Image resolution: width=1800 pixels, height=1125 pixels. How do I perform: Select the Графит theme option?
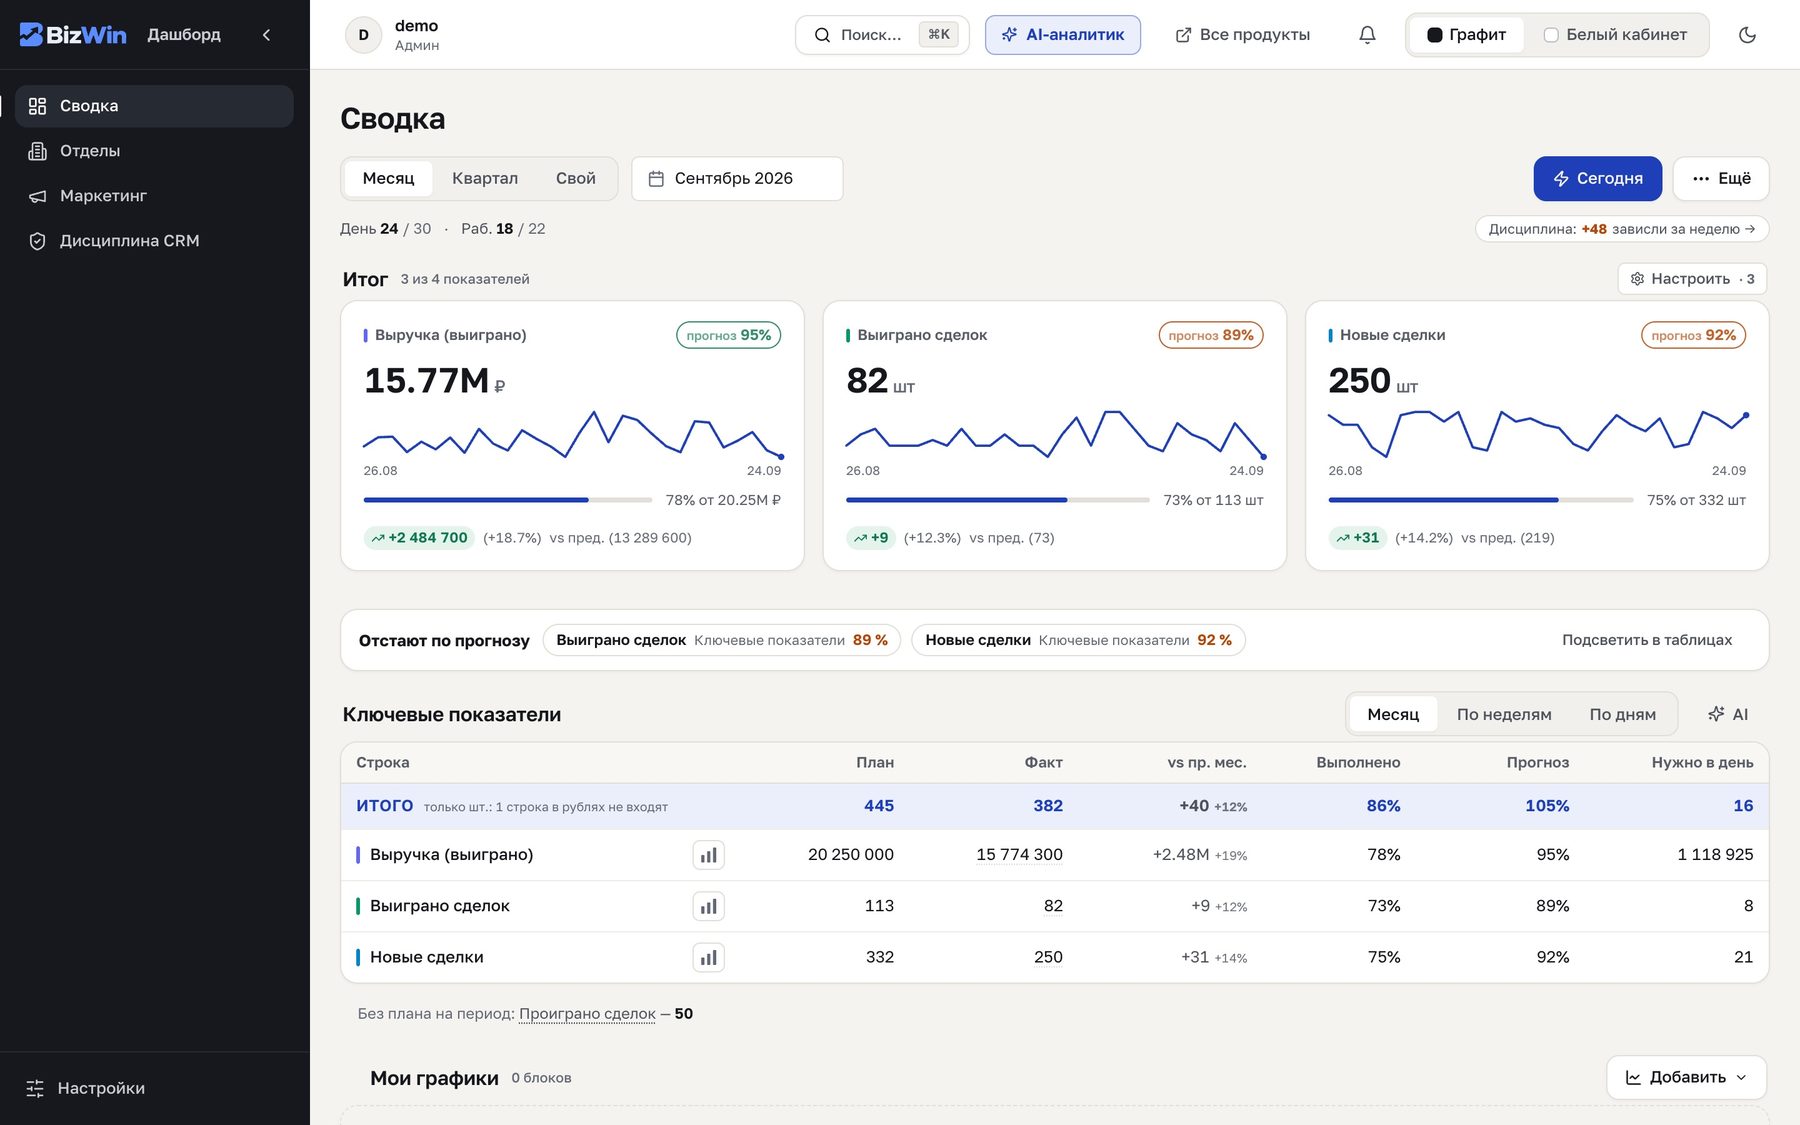pos(1466,35)
